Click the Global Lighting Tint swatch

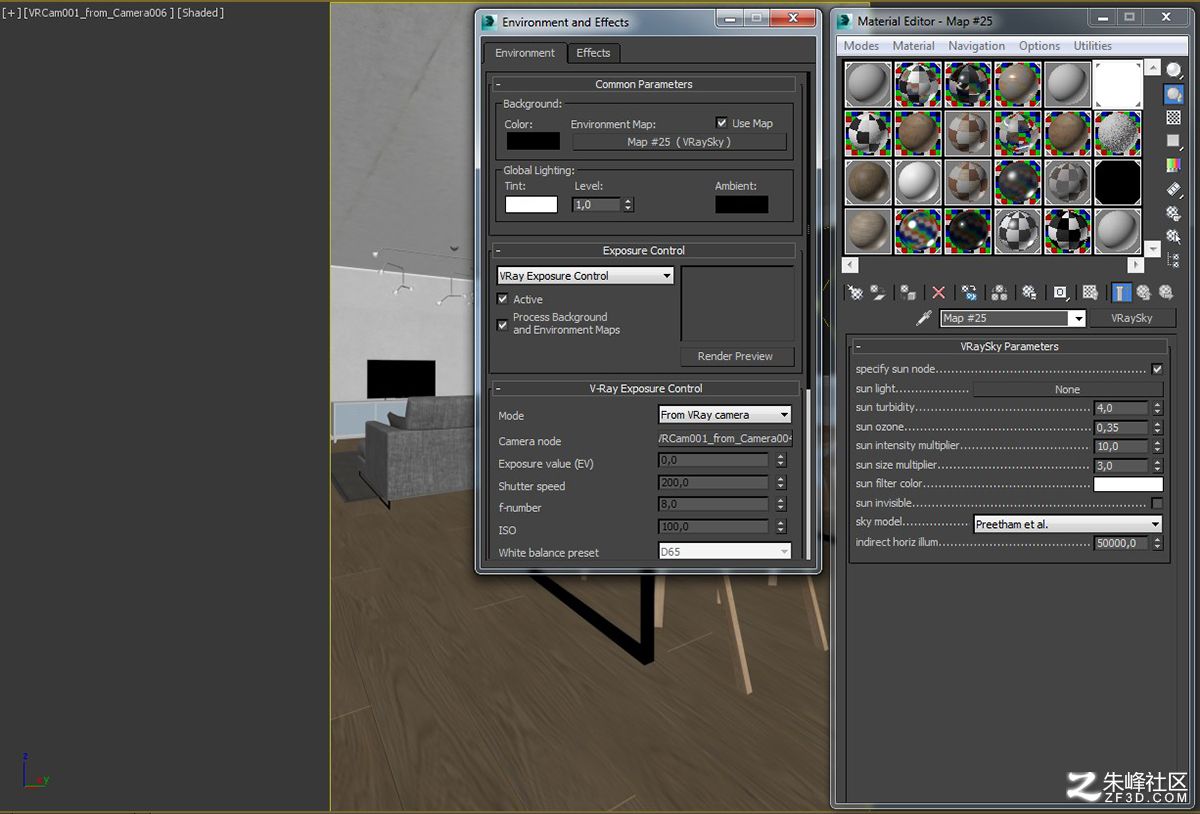(x=531, y=204)
